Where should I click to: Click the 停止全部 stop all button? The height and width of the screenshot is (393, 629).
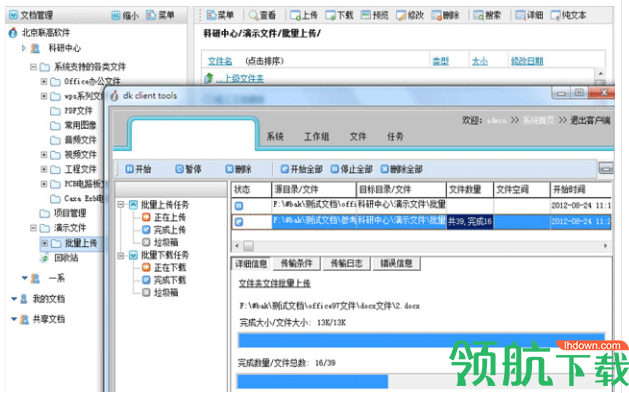coord(351,169)
